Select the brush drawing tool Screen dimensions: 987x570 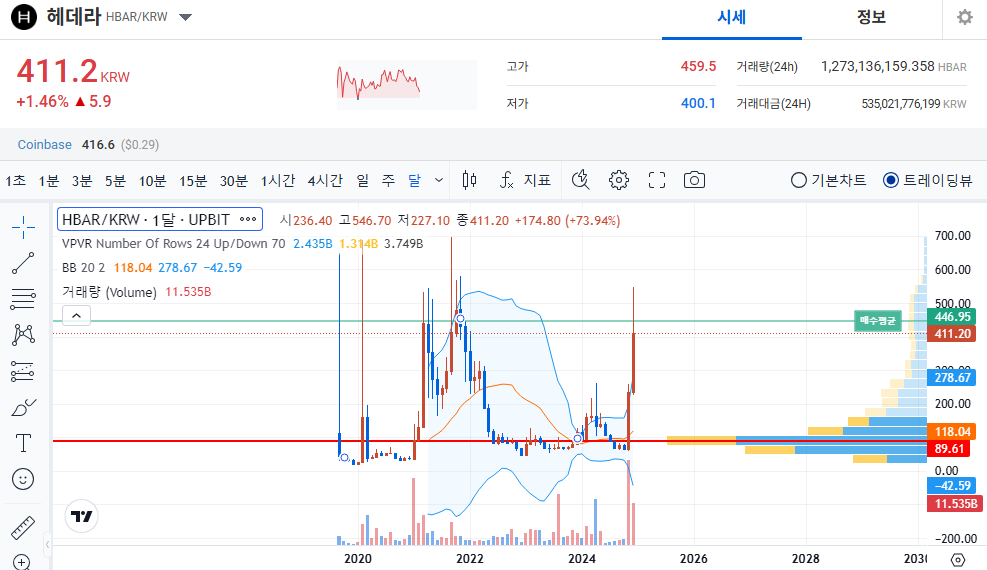(23, 408)
